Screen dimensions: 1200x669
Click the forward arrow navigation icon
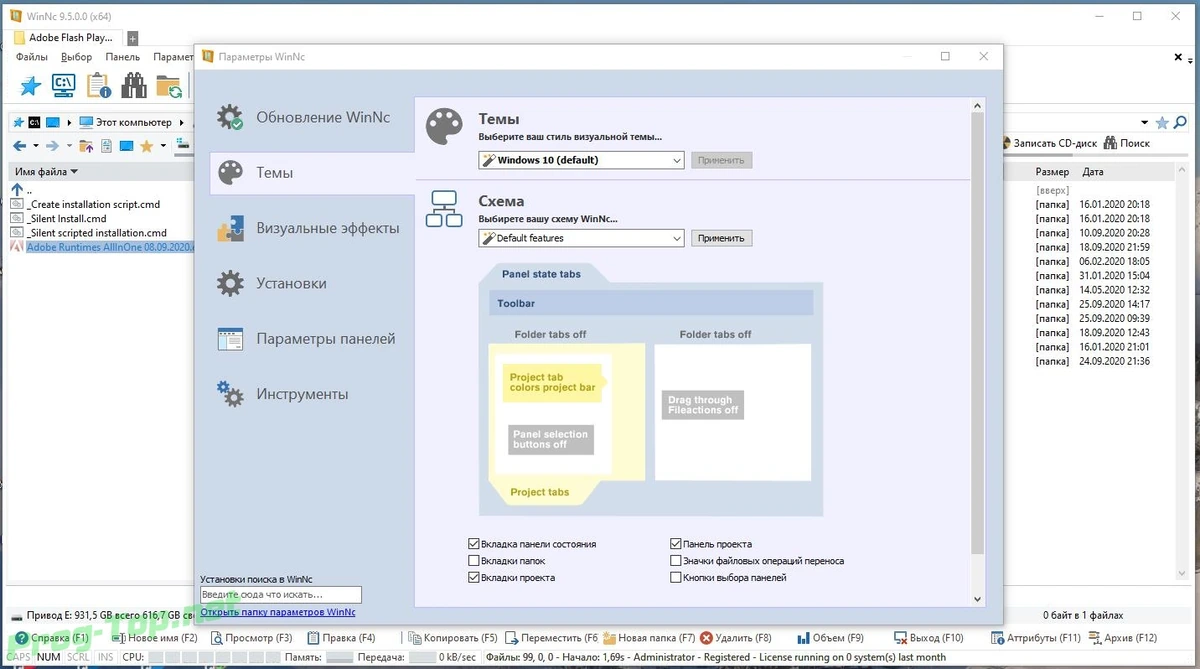[x=54, y=146]
